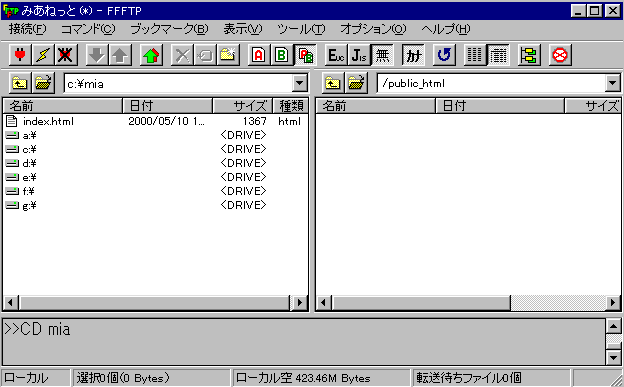Select automatic transfer mode by extension

tap(305, 55)
